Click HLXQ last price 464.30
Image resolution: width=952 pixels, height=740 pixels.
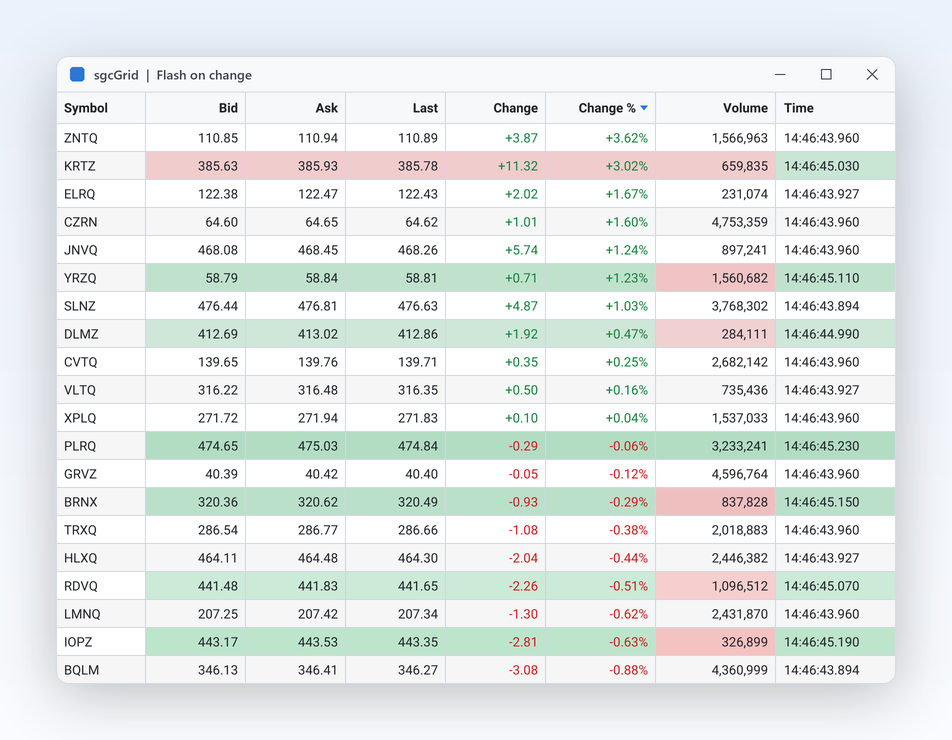396,558
